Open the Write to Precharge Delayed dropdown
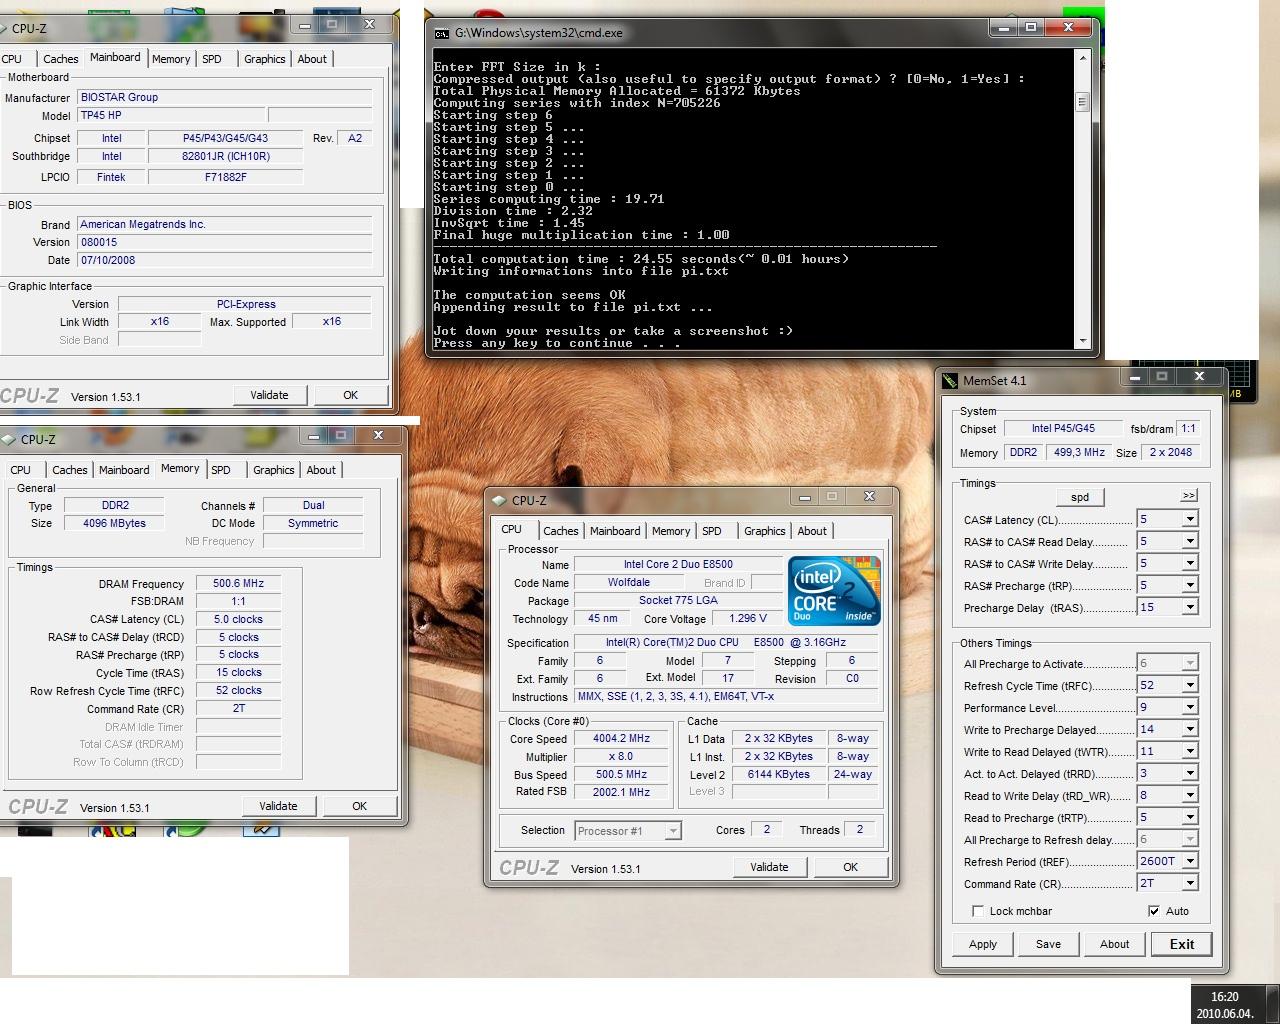The width and height of the screenshot is (1280, 1024). tap(1190, 730)
